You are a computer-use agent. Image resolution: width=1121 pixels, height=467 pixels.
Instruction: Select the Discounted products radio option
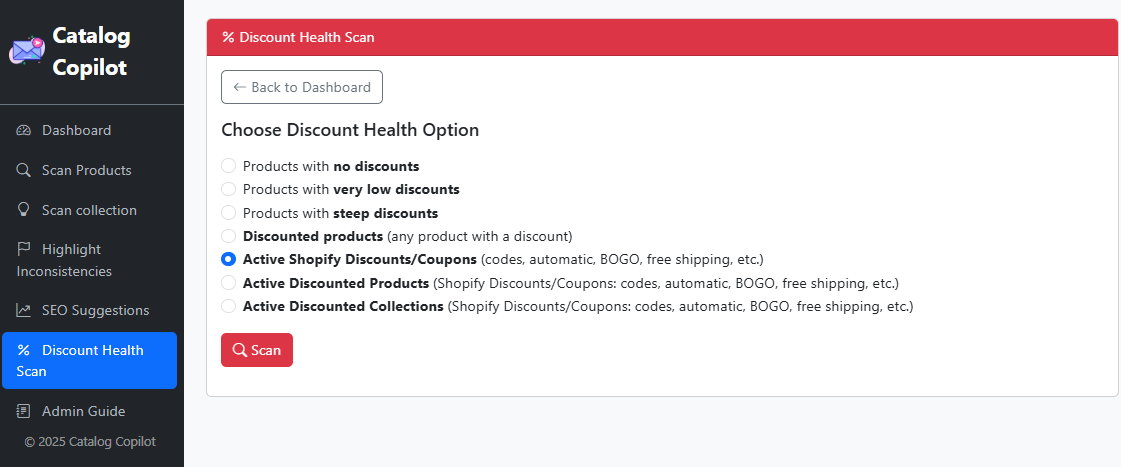[229, 236]
